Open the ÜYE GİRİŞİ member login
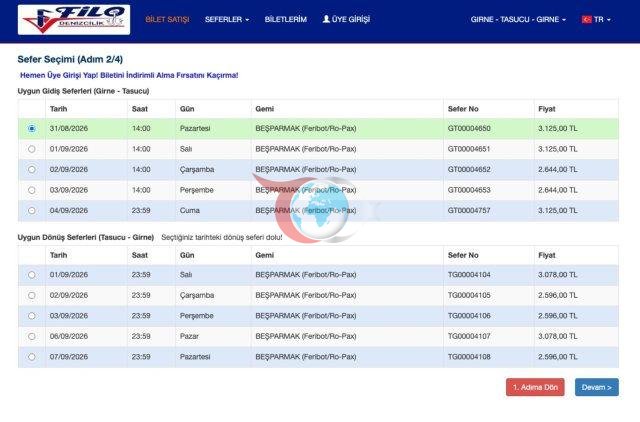The width and height of the screenshot is (640, 422). [x=346, y=19]
